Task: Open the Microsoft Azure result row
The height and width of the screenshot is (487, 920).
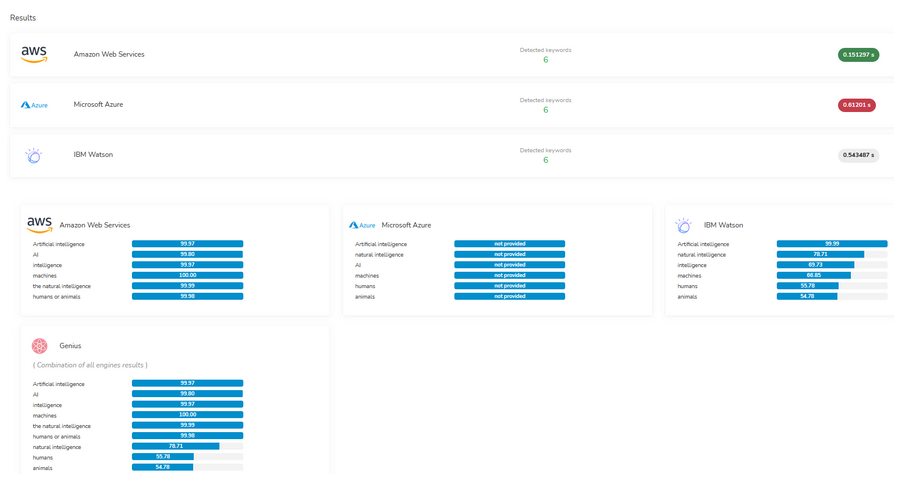Action: tap(452, 105)
